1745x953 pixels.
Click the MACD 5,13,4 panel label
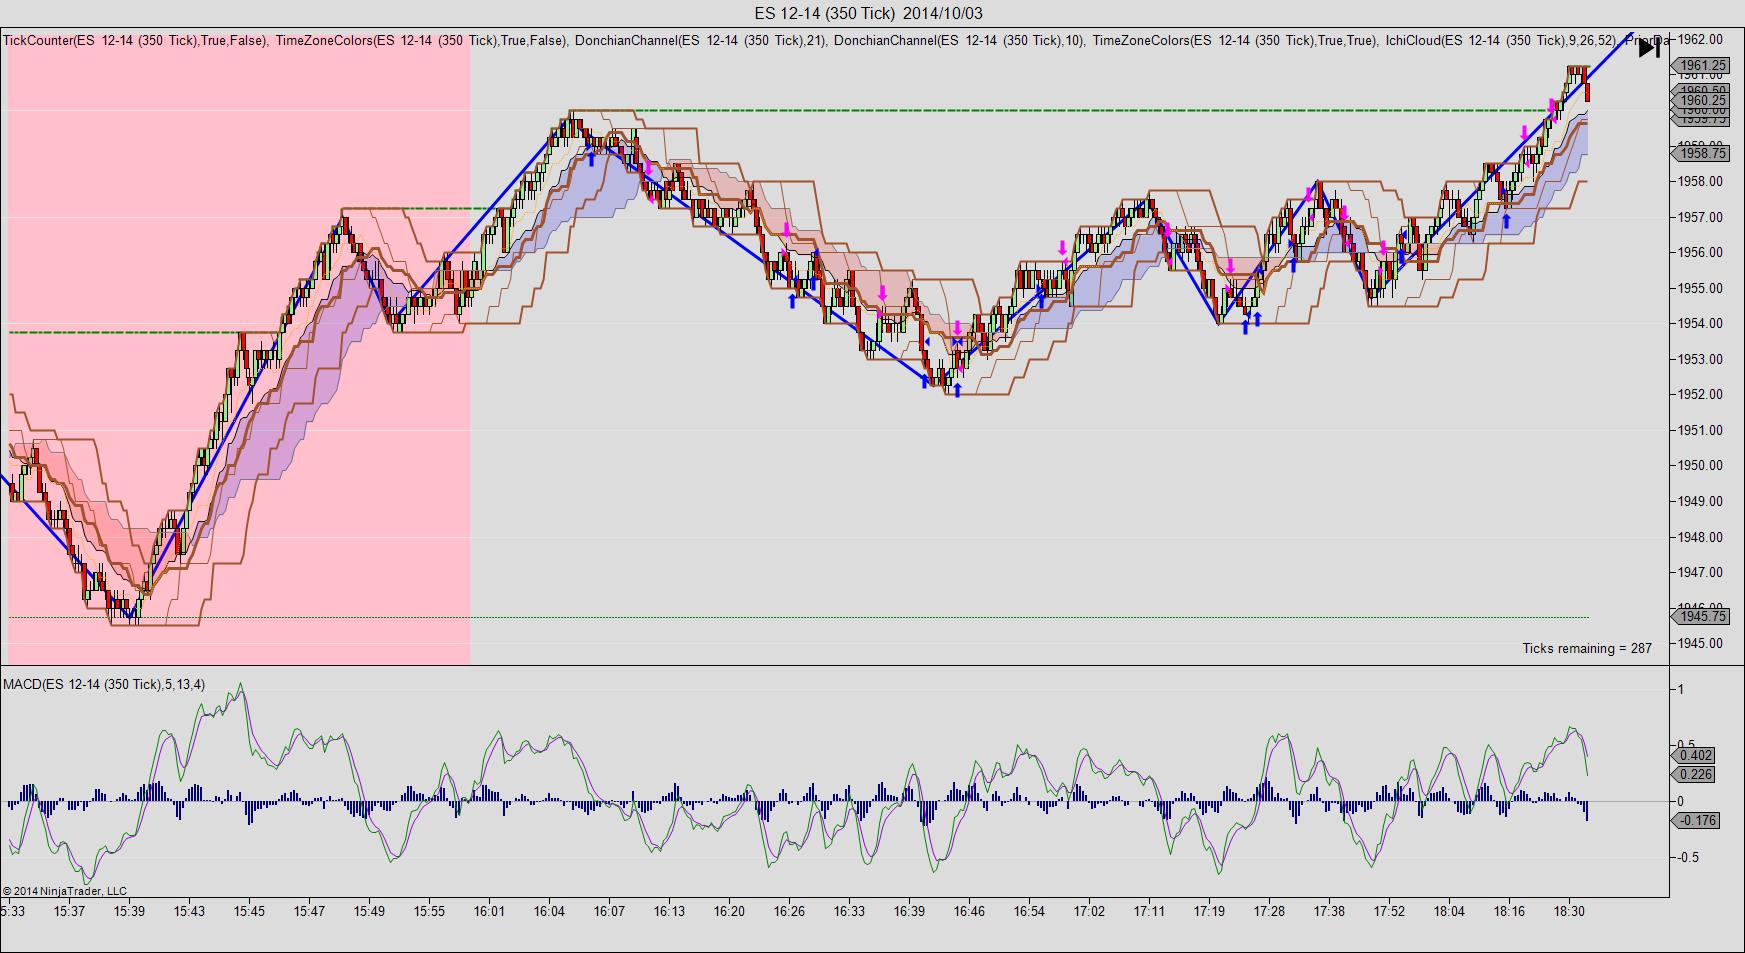point(104,684)
